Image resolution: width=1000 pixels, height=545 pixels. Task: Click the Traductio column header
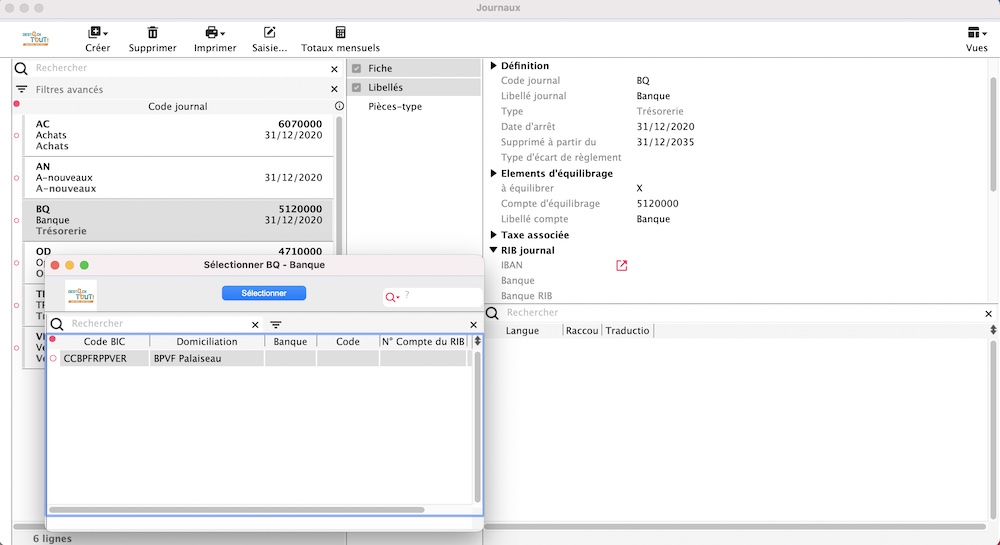628,331
